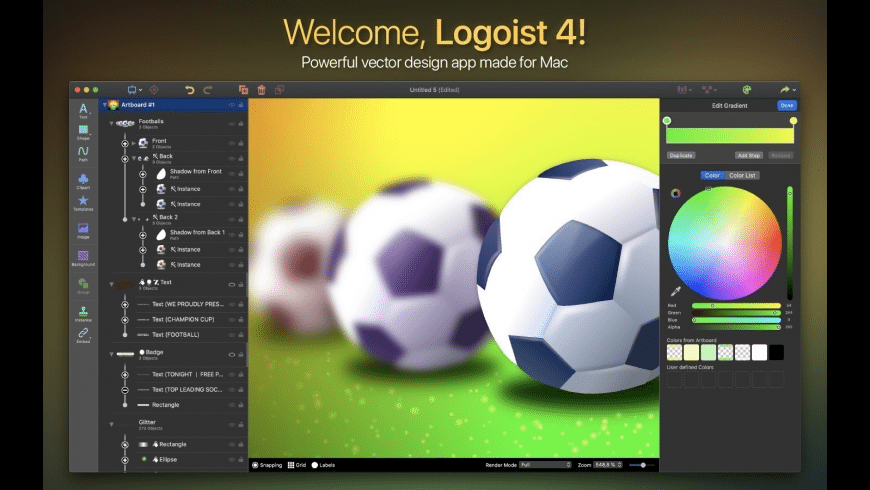Open the artboard dropdown in toolbar
Image resolution: width=870 pixels, height=490 pixels.
coord(135,89)
